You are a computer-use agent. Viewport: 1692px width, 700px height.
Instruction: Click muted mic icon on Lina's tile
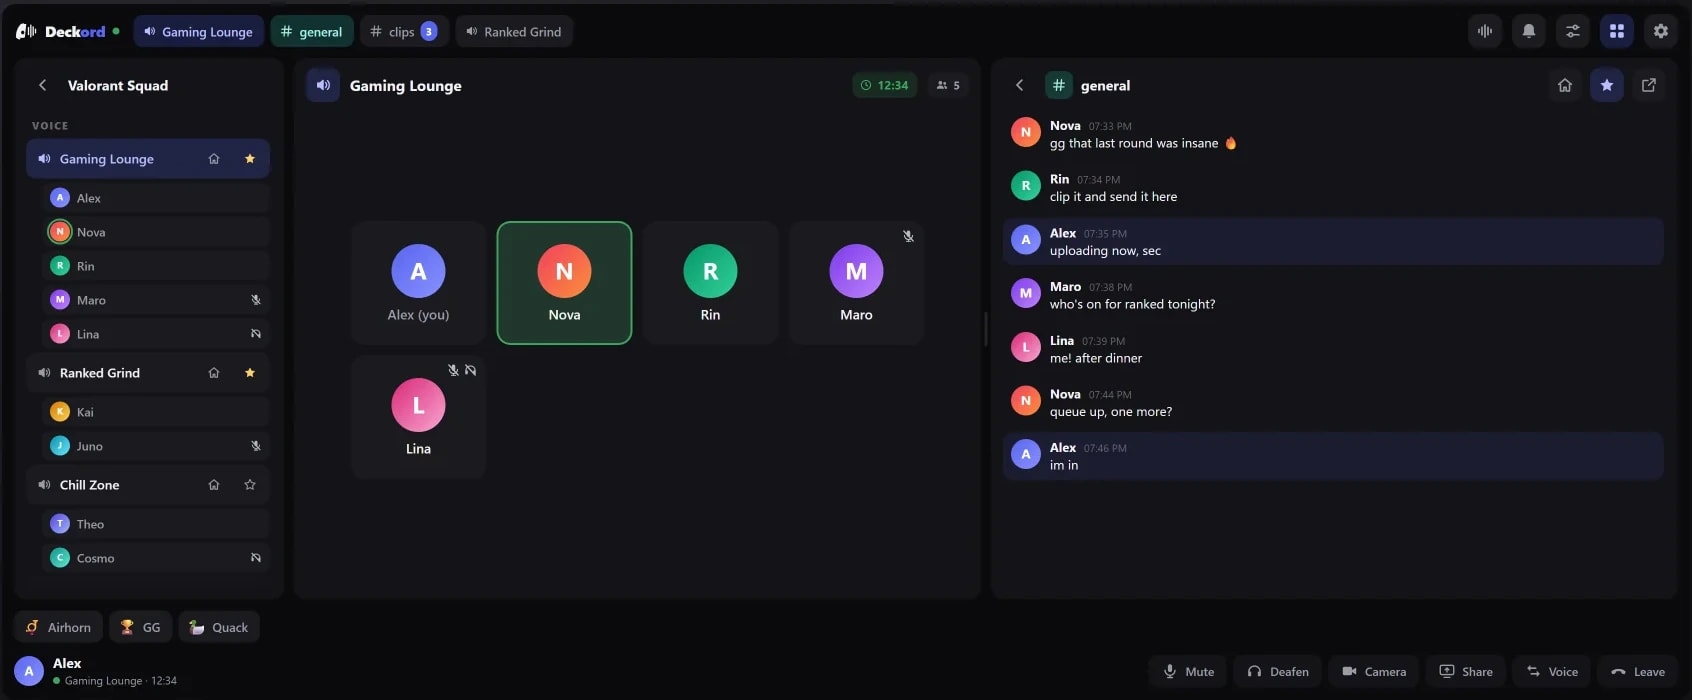[453, 371]
